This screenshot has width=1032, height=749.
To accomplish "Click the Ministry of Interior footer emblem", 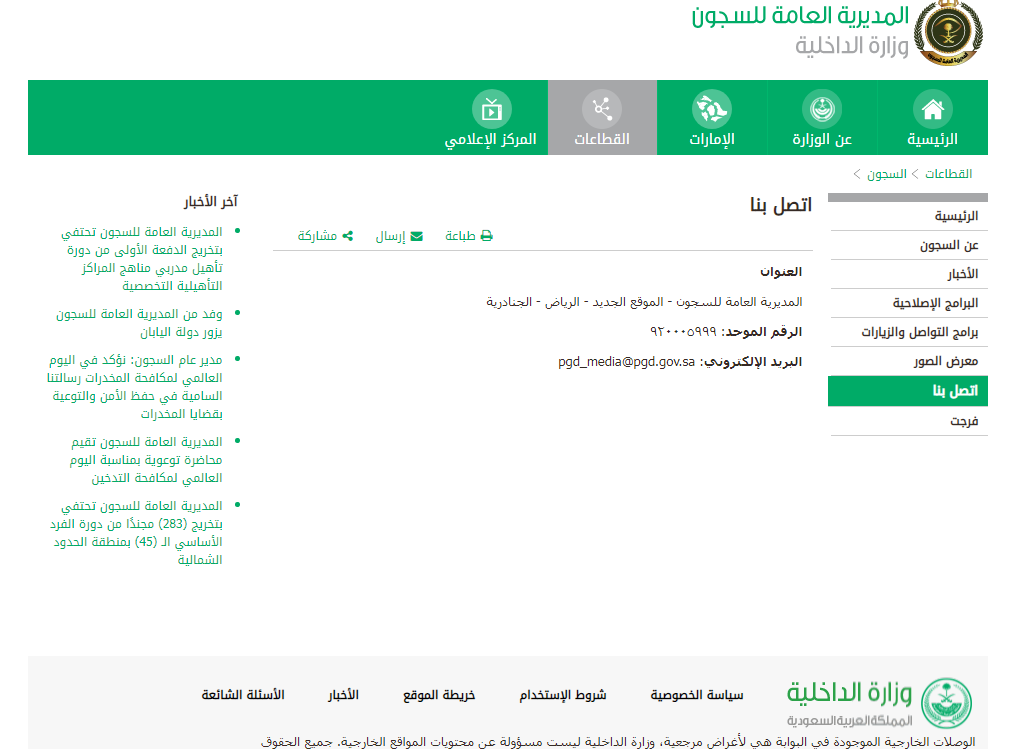I will coord(946,703).
